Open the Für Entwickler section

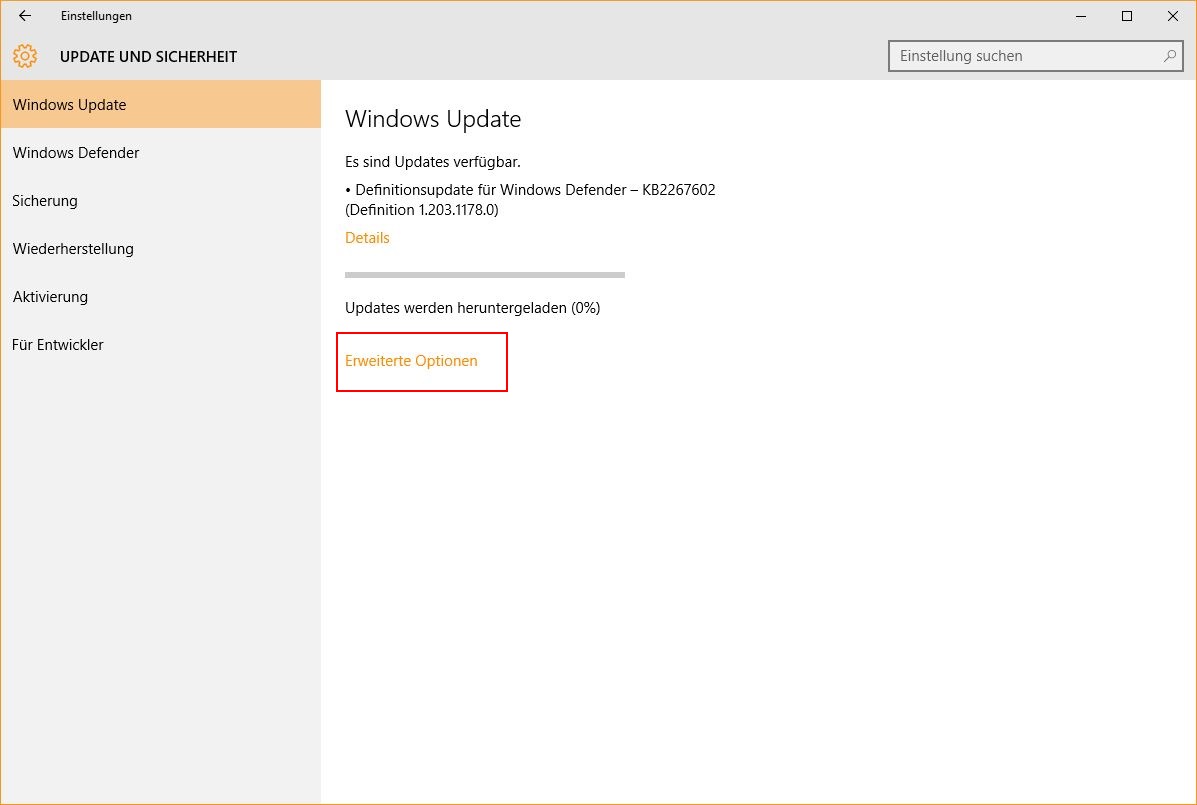pyautogui.click(x=58, y=345)
